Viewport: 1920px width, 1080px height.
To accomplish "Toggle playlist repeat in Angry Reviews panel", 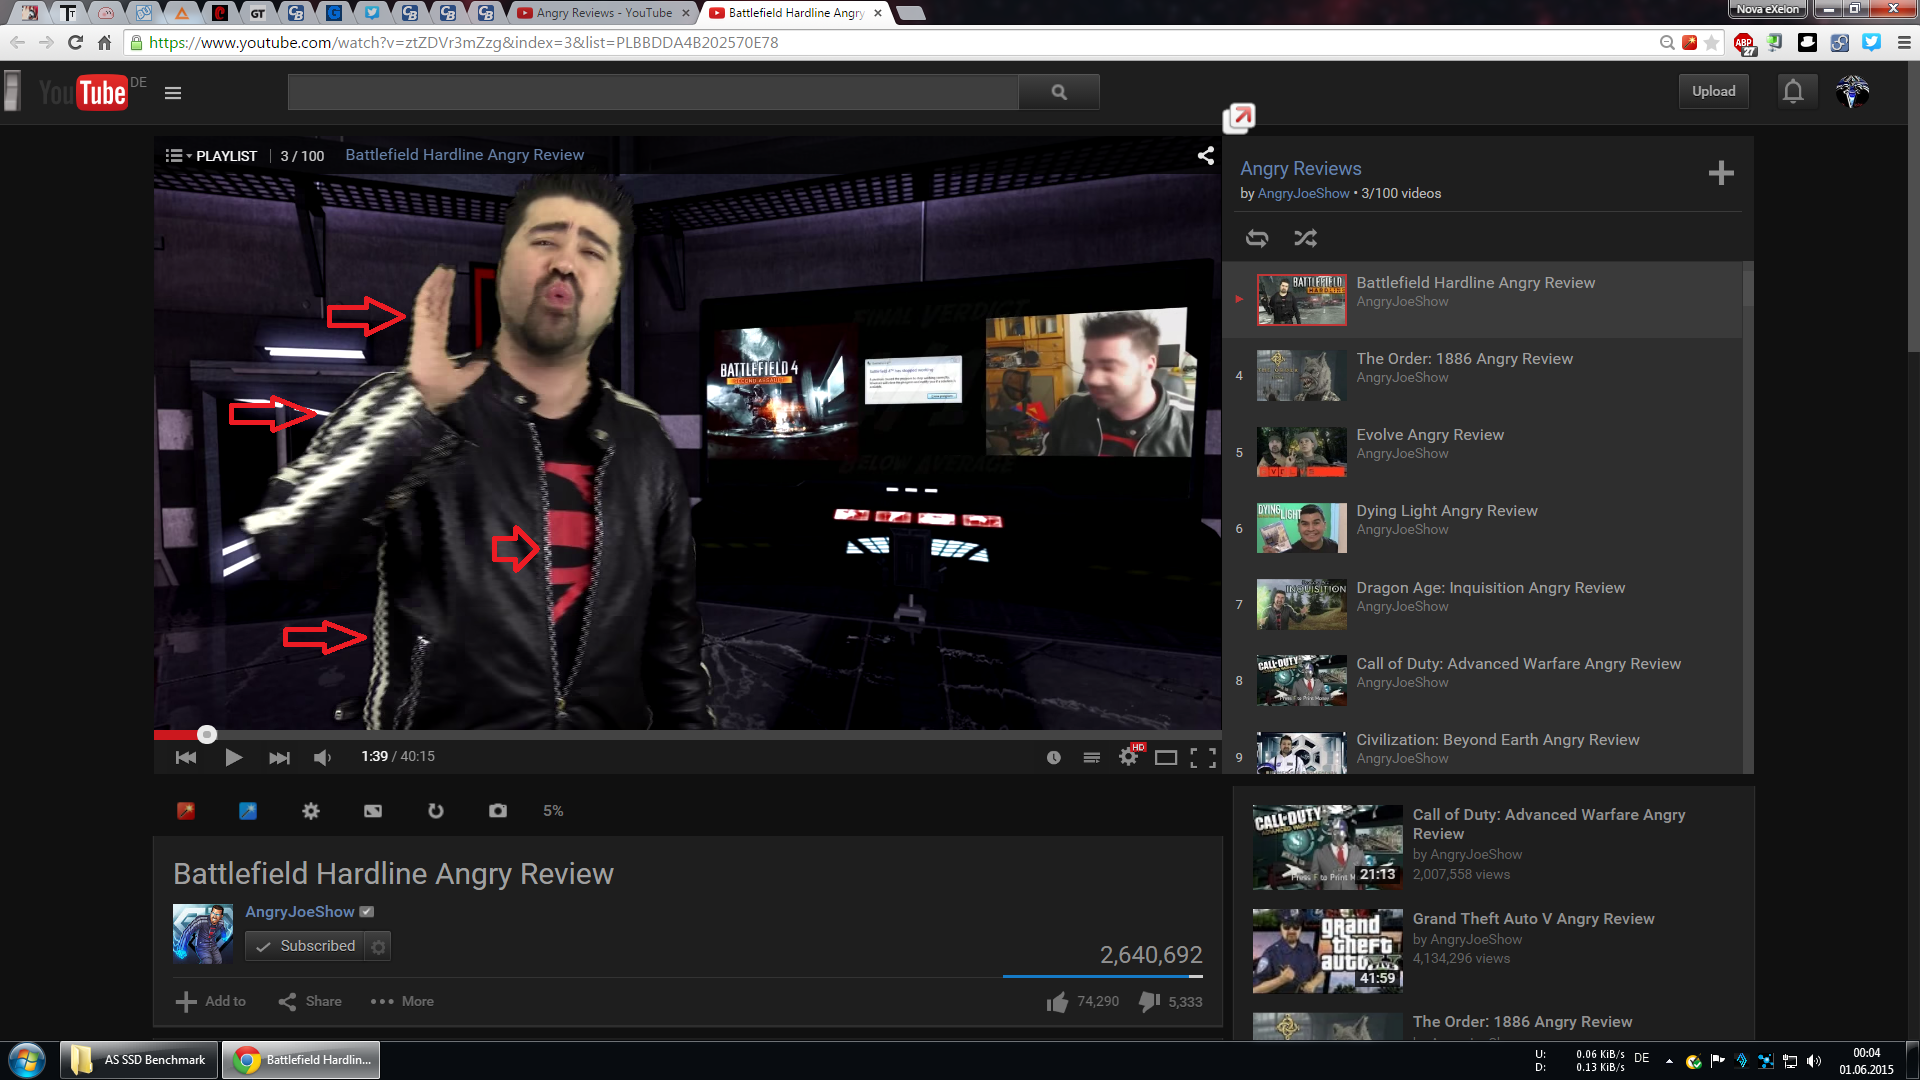I will pos(1257,238).
